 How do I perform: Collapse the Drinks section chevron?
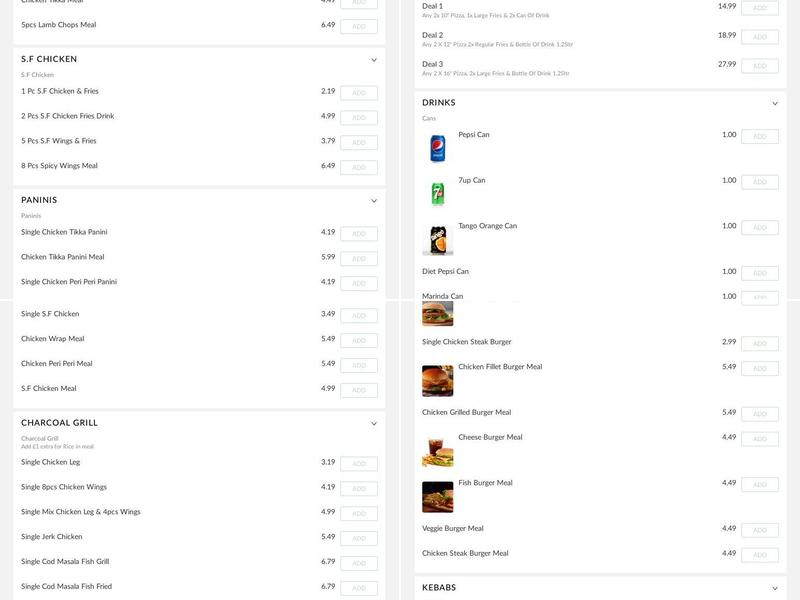click(775, 103)
